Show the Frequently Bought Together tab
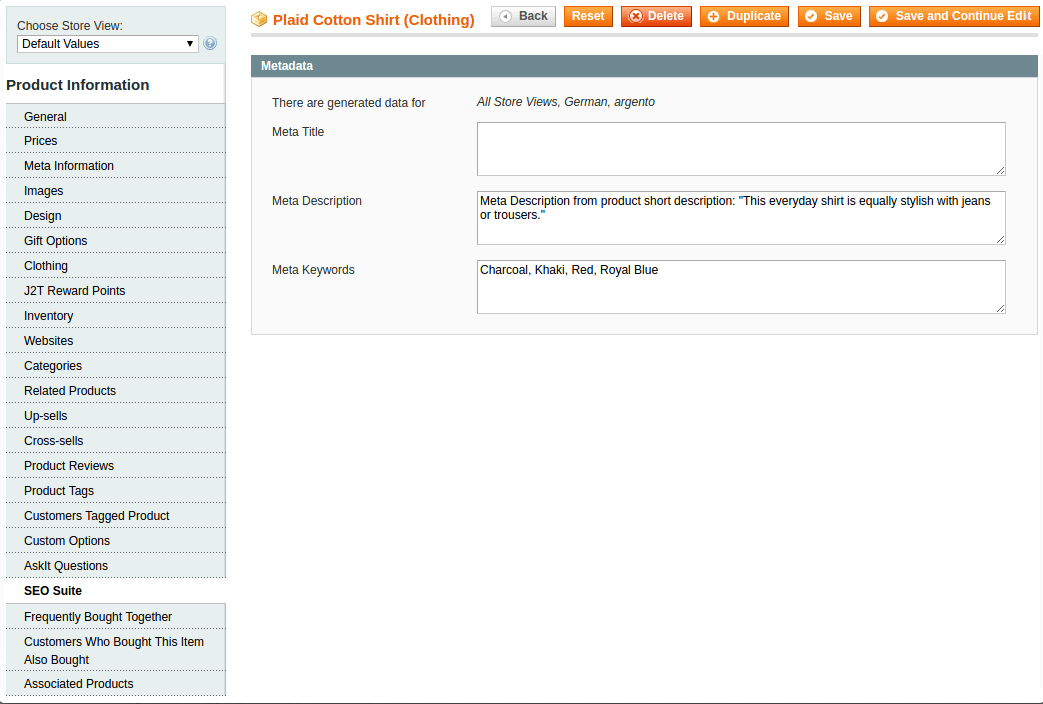 pyautogui.click(x=98, y=617)
